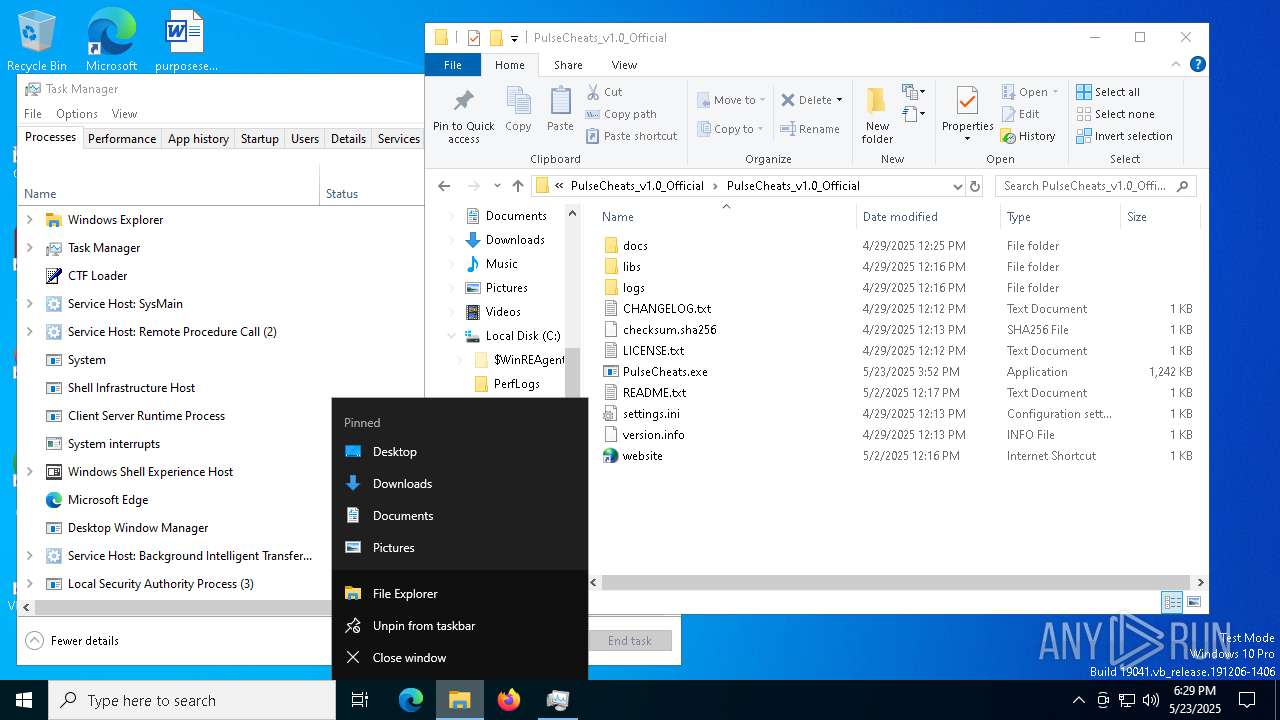1280x720 pixels.
Task: Click Fewer details in Task Manager
Action: click(73, 641)
